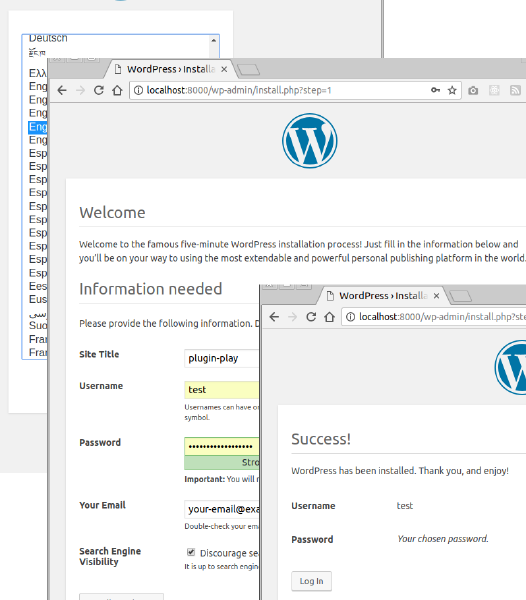Screen dimensions: 526x600
Task: Click the back arrow in Welcome window
Action: (x=62, y=90)
